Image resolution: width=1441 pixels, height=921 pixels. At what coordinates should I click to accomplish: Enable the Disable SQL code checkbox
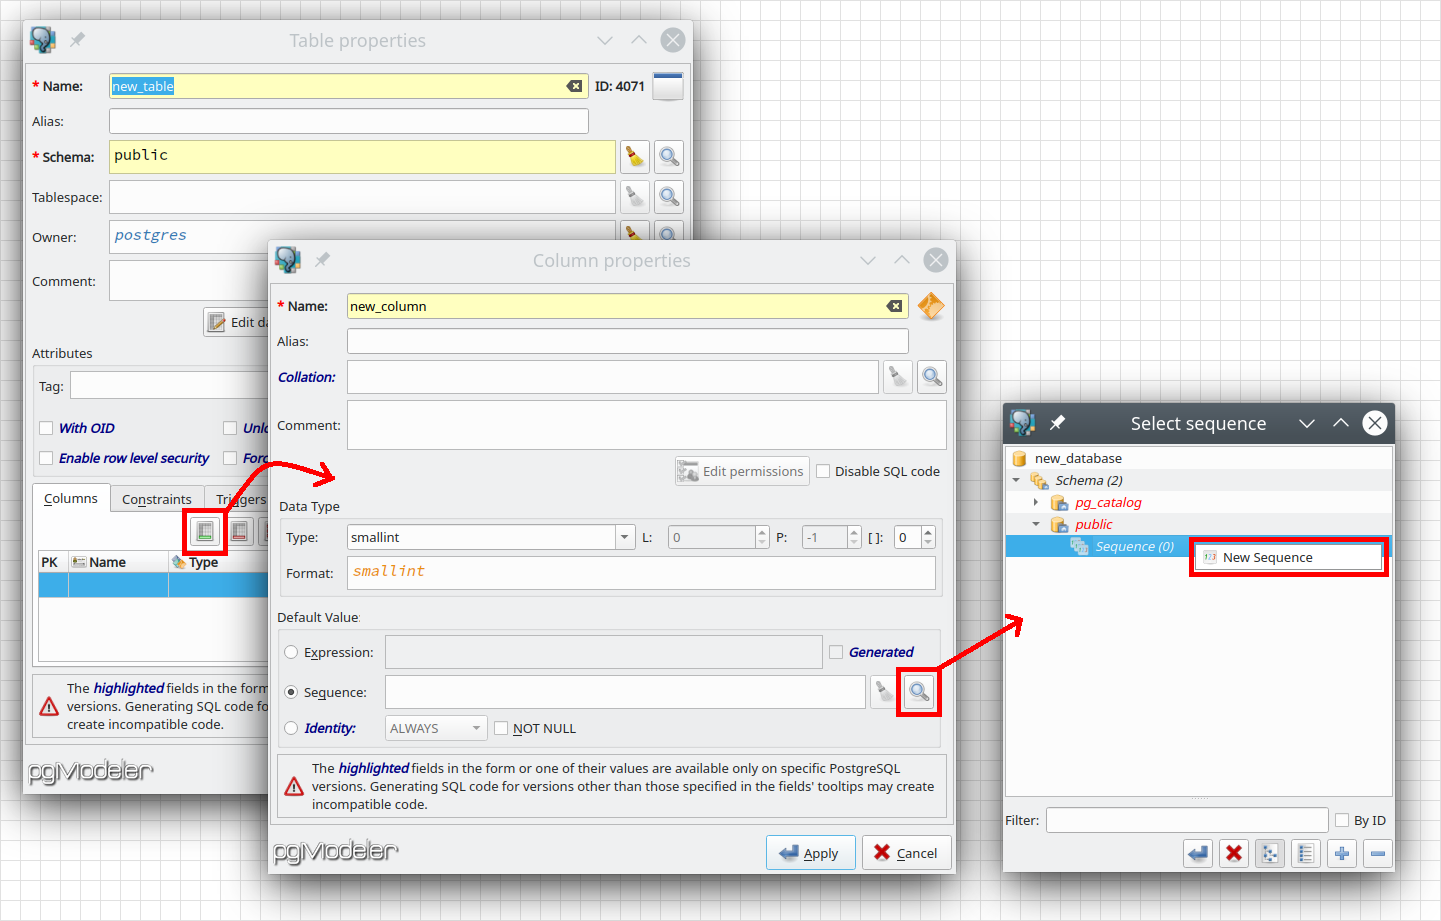coord(823,471)
